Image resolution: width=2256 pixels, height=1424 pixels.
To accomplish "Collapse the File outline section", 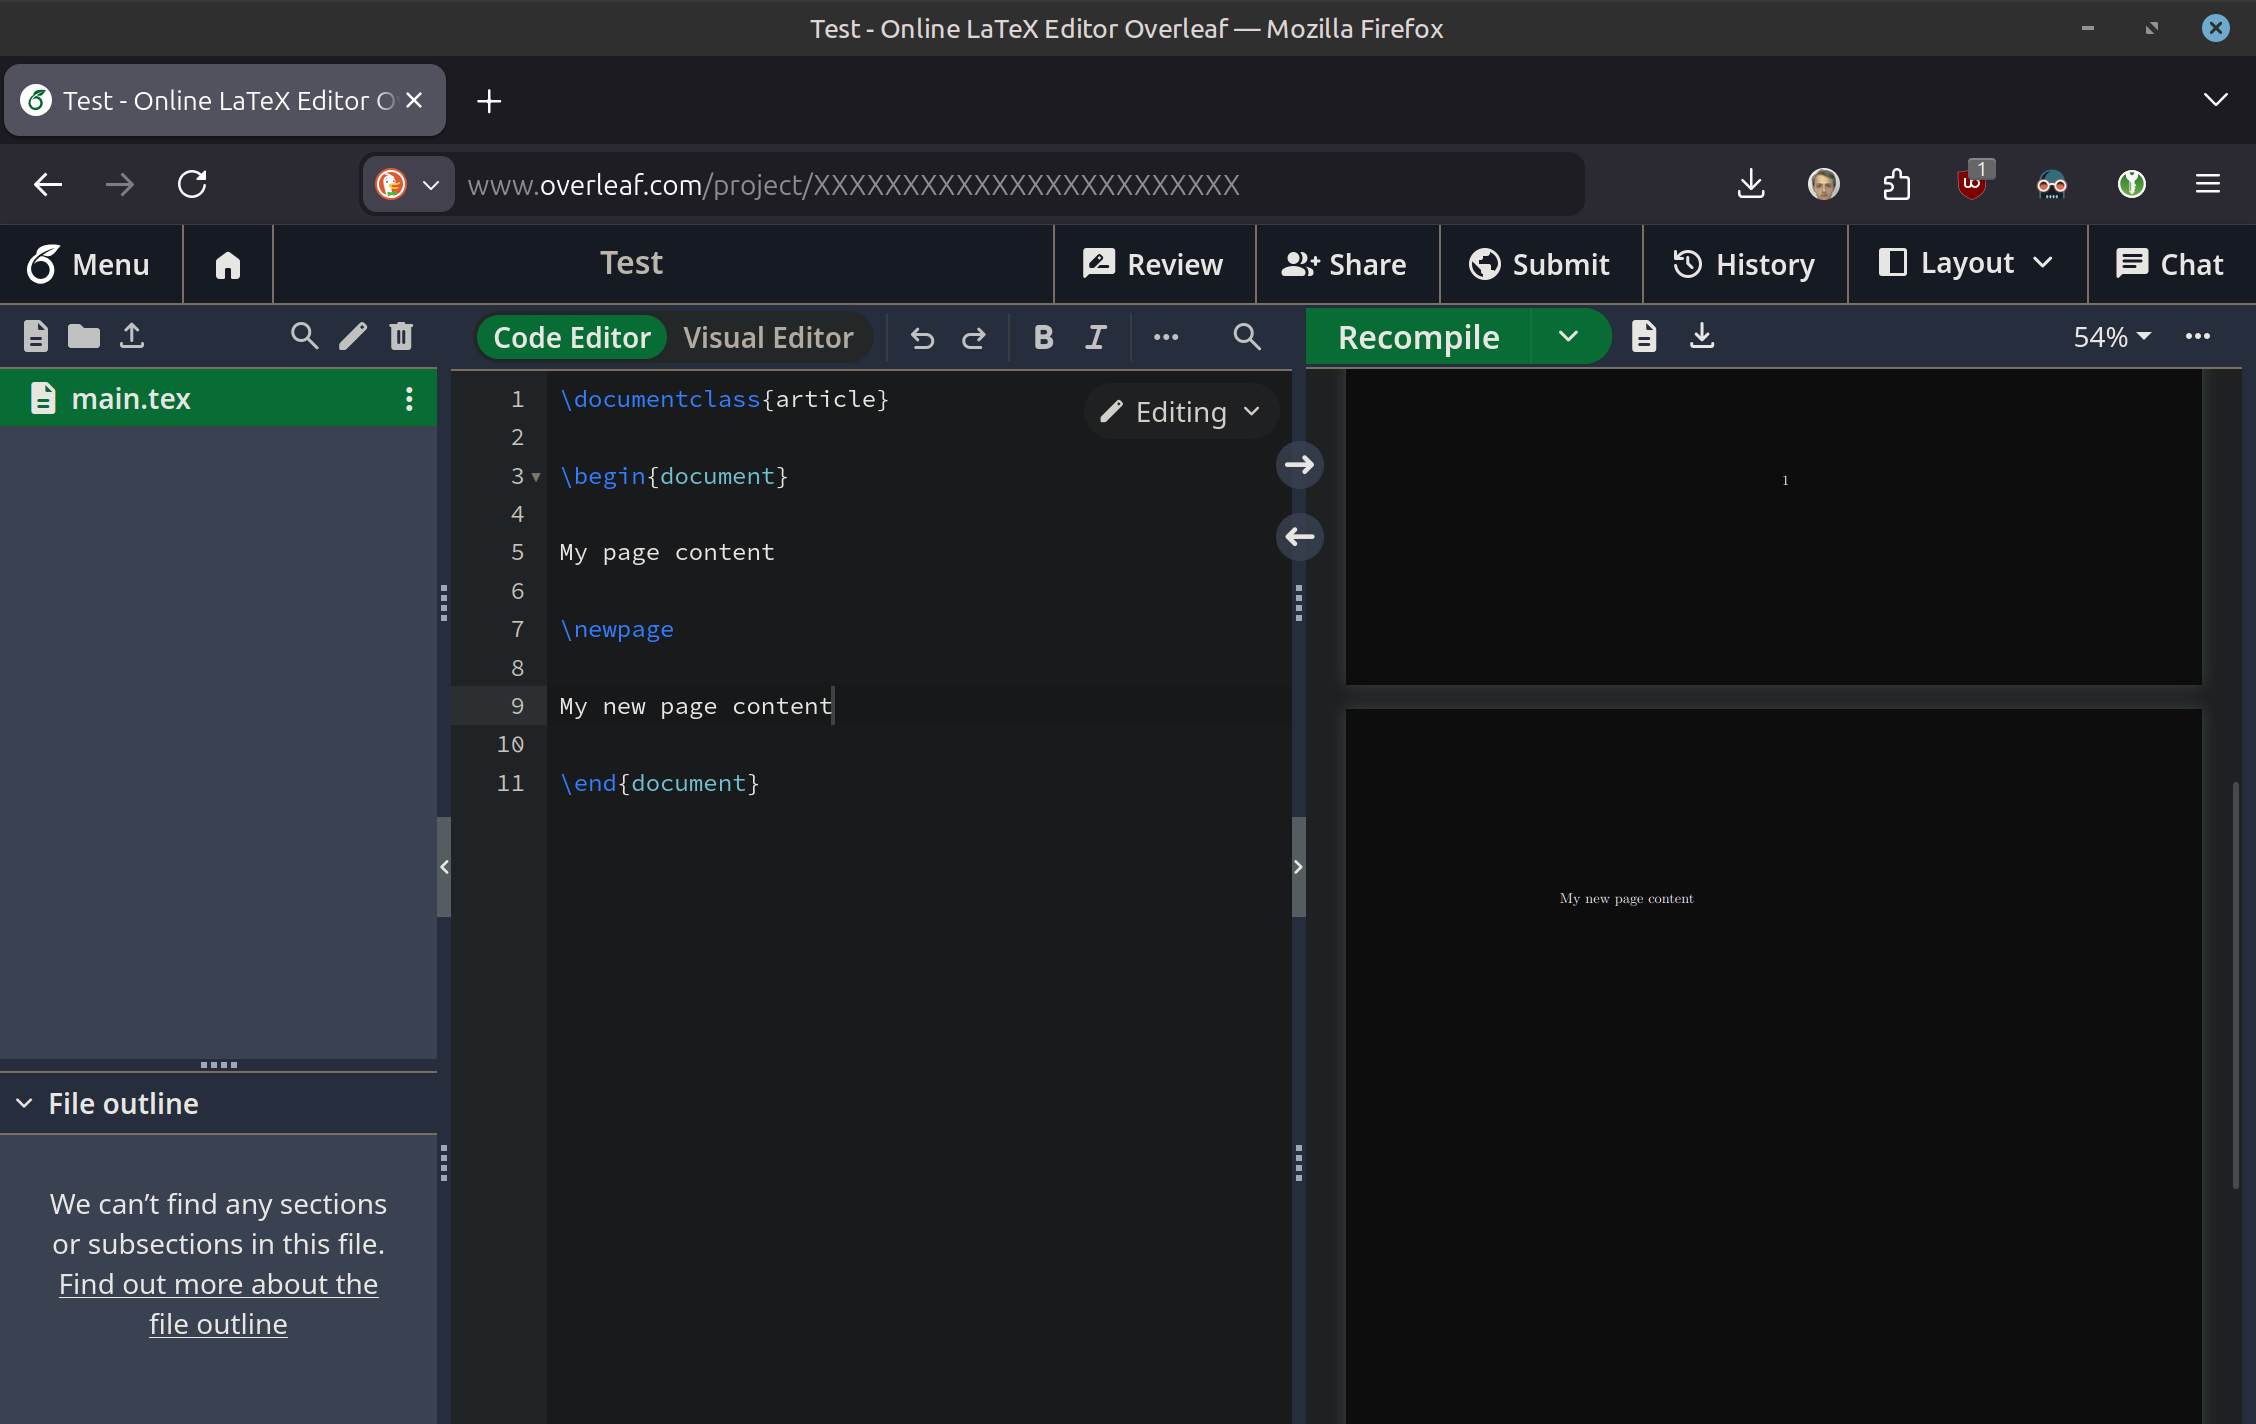I will [x=25, y=1103].
